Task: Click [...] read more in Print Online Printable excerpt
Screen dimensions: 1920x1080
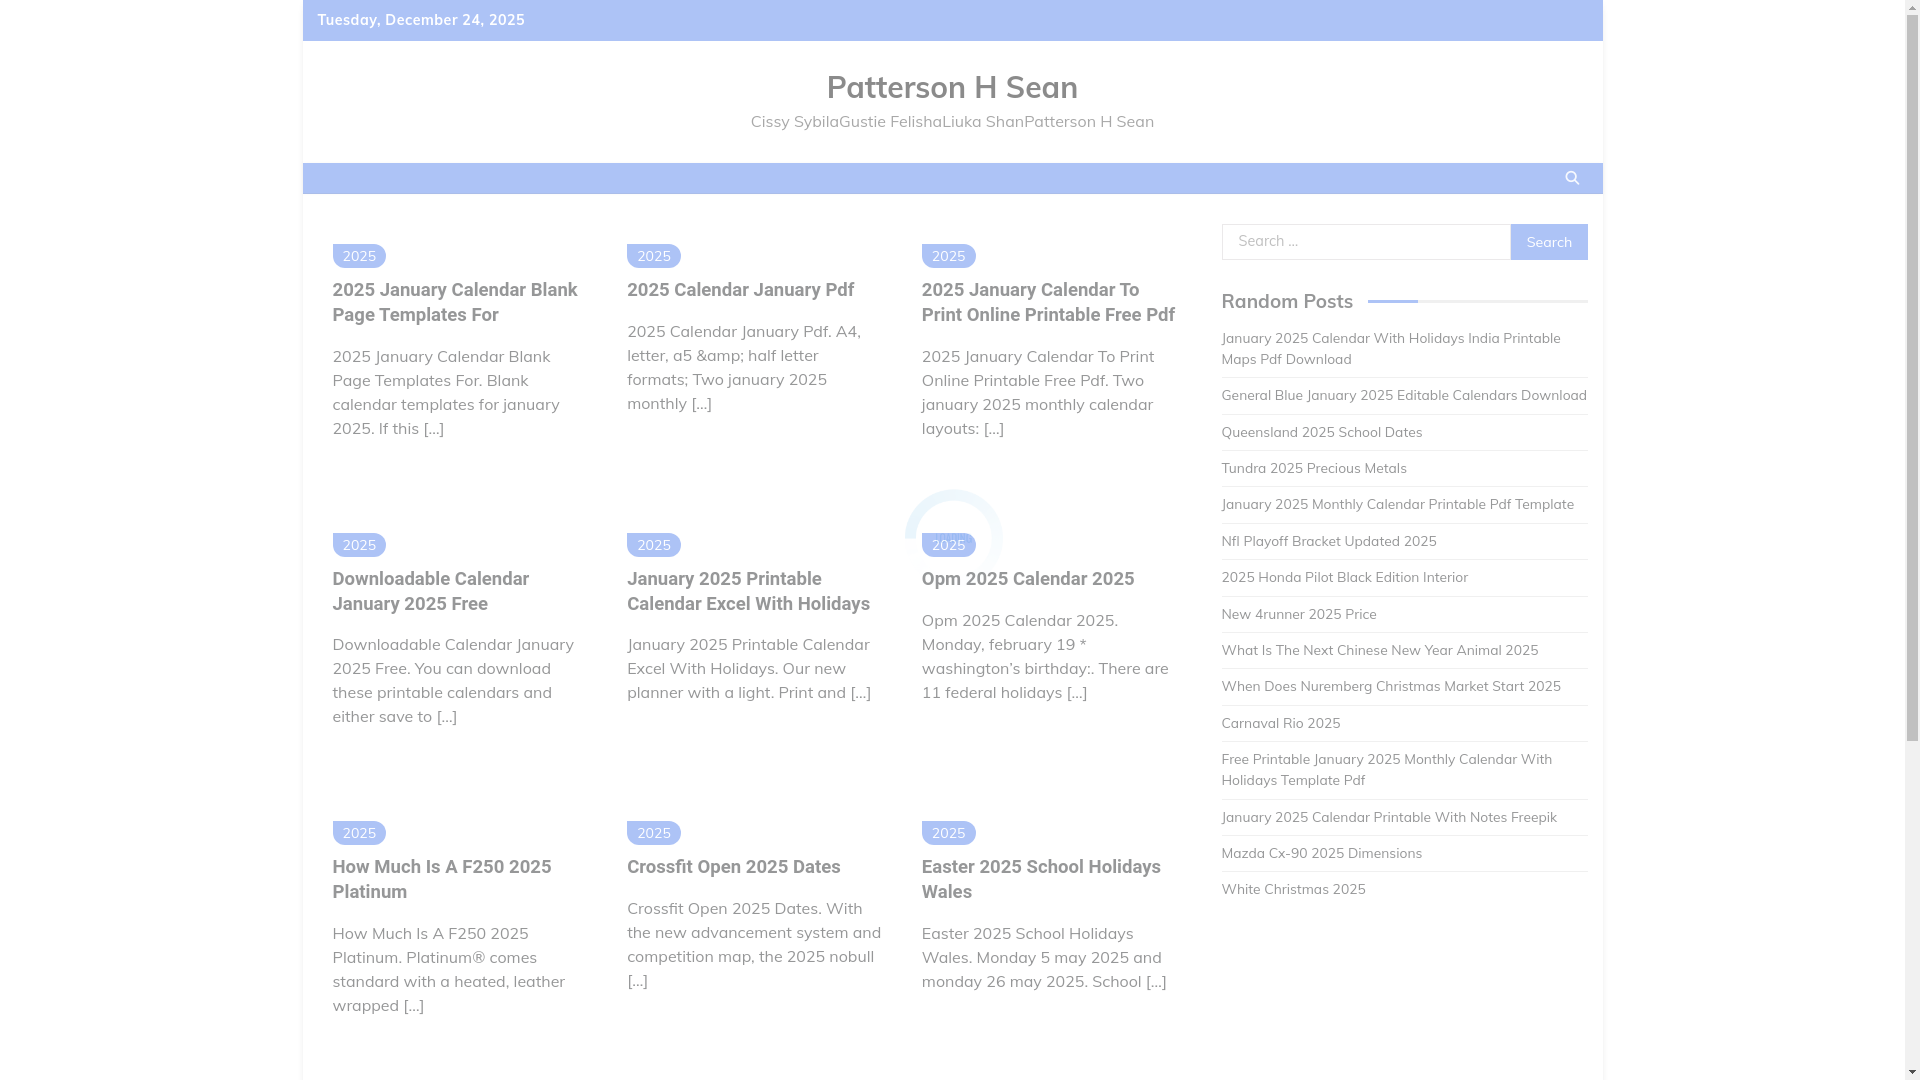Action: (x=993, y=428)
